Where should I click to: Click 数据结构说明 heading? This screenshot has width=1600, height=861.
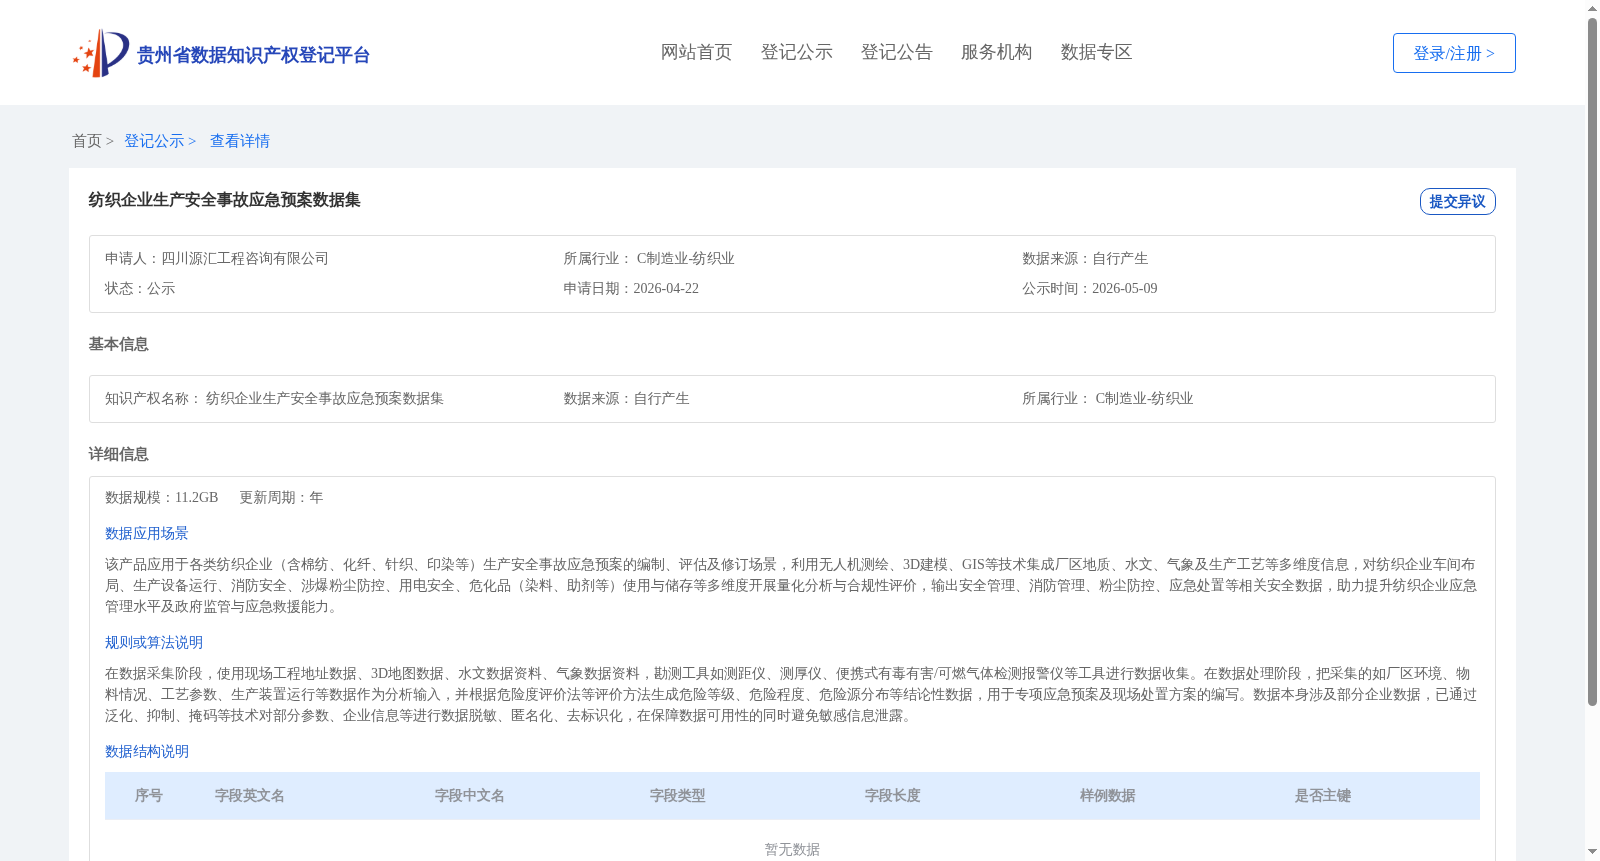click(147, 751)
